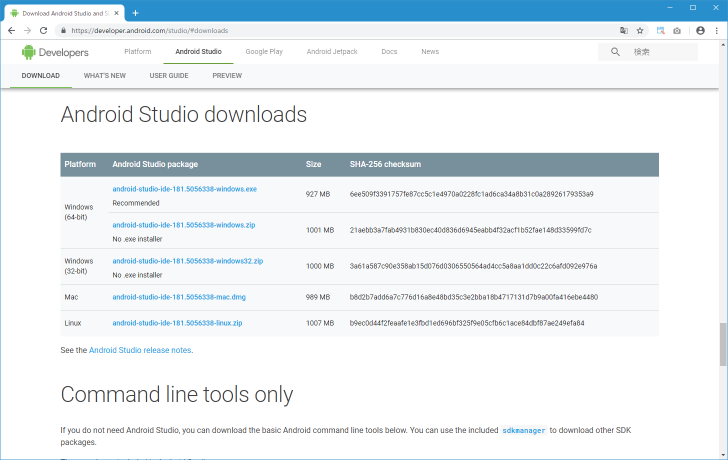Click the sdkmanager code link
The image size is (728, 460).
(523, 430)
